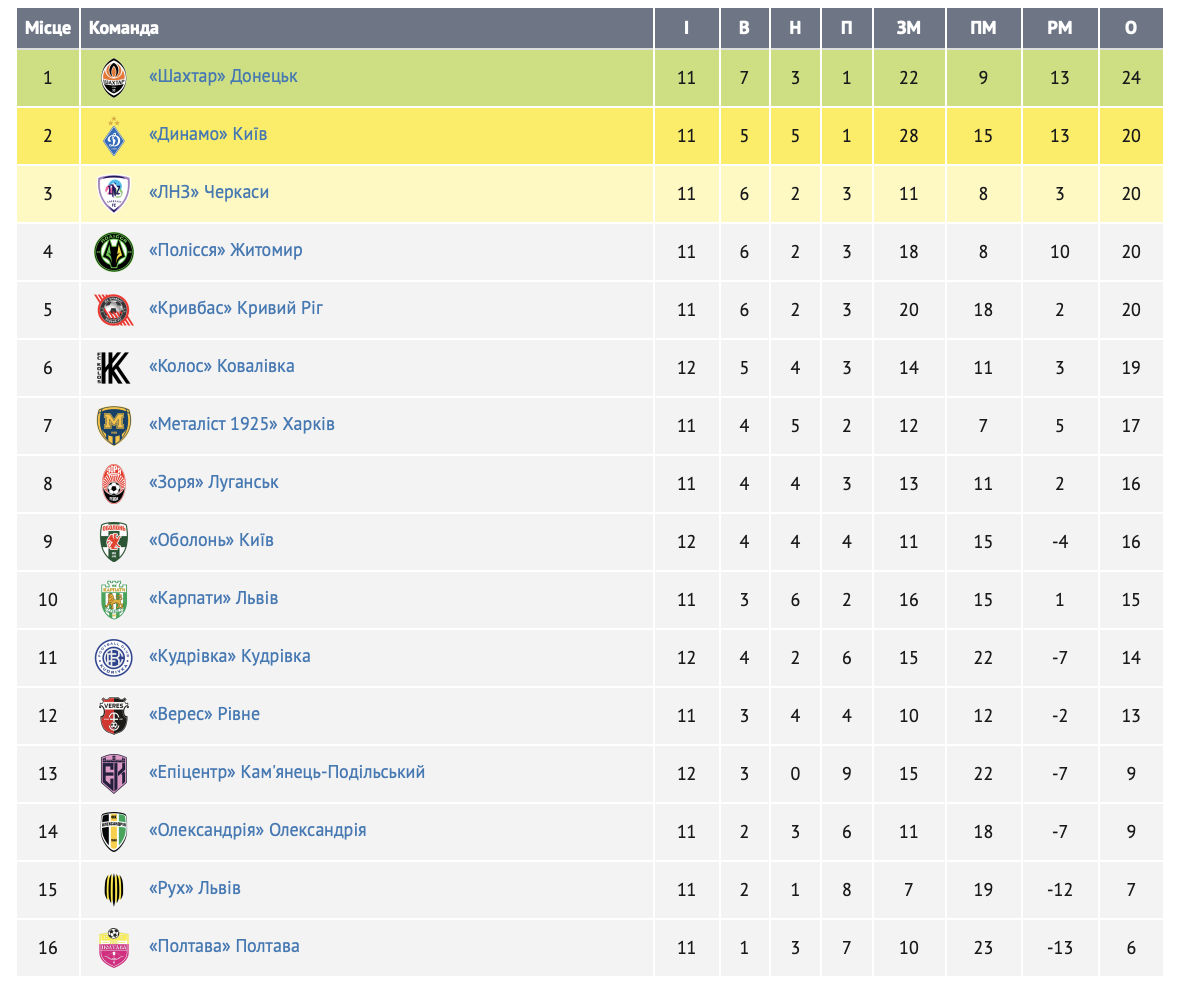Click the О points column header
This screenshot has height=990, width=1182.
click(1131, 28)
